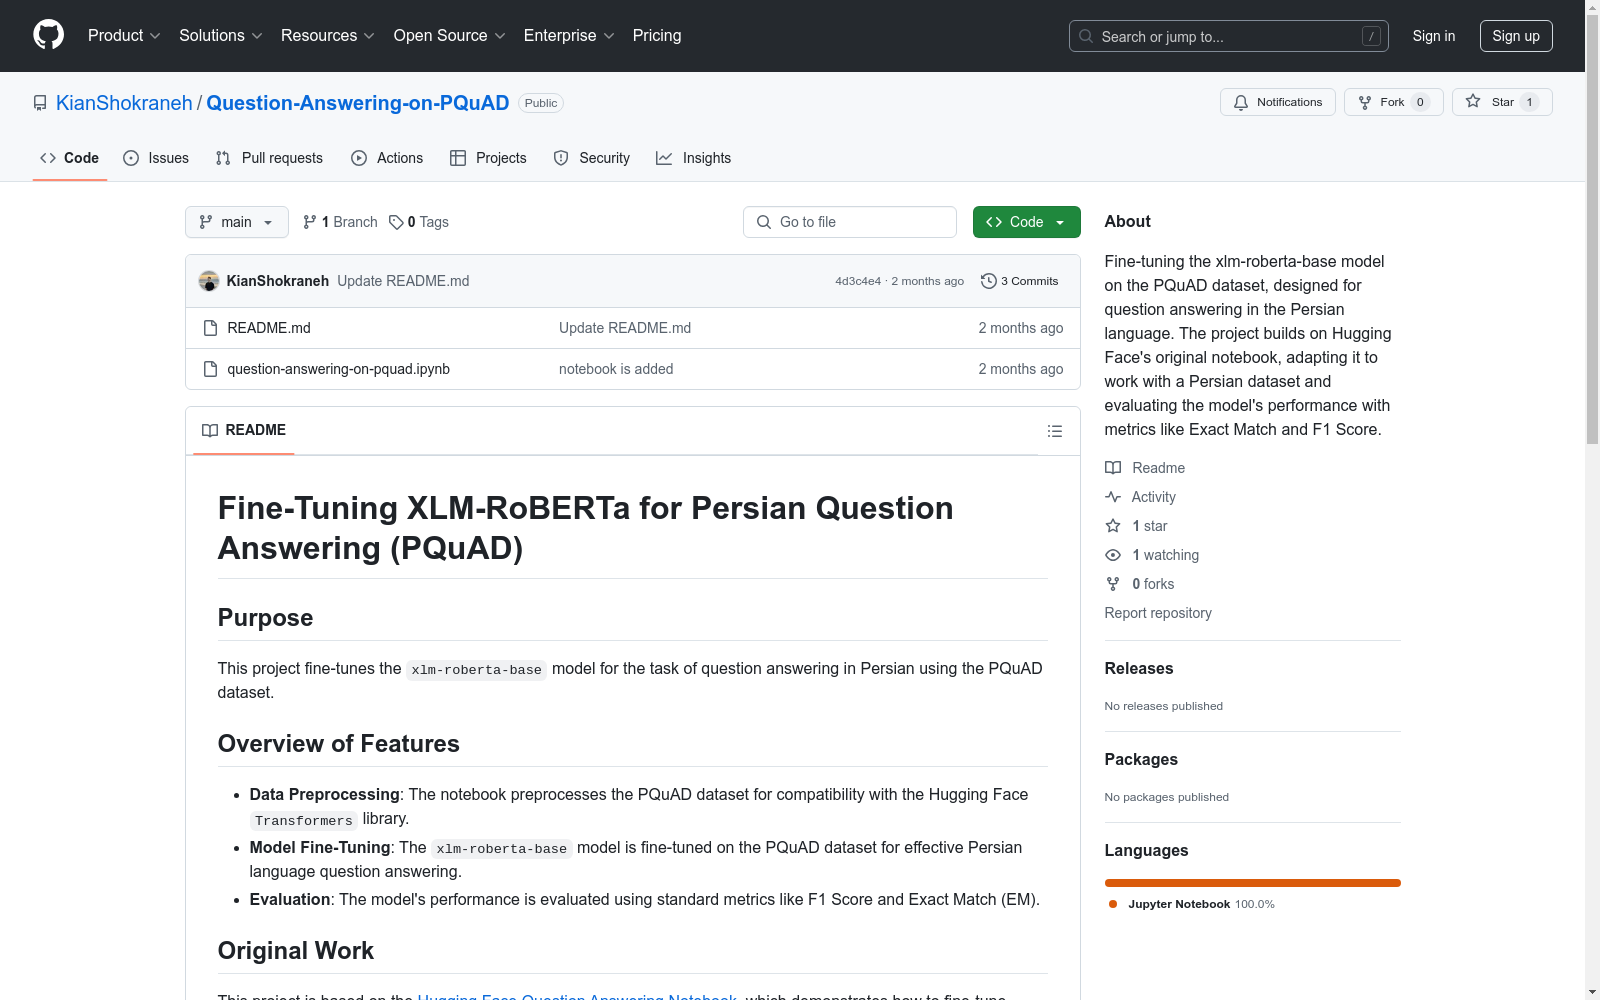The height and width of the screenshot is (1000, 1600).
Task: Click the Issues circle icon
Action: click(x=131, y=158)
